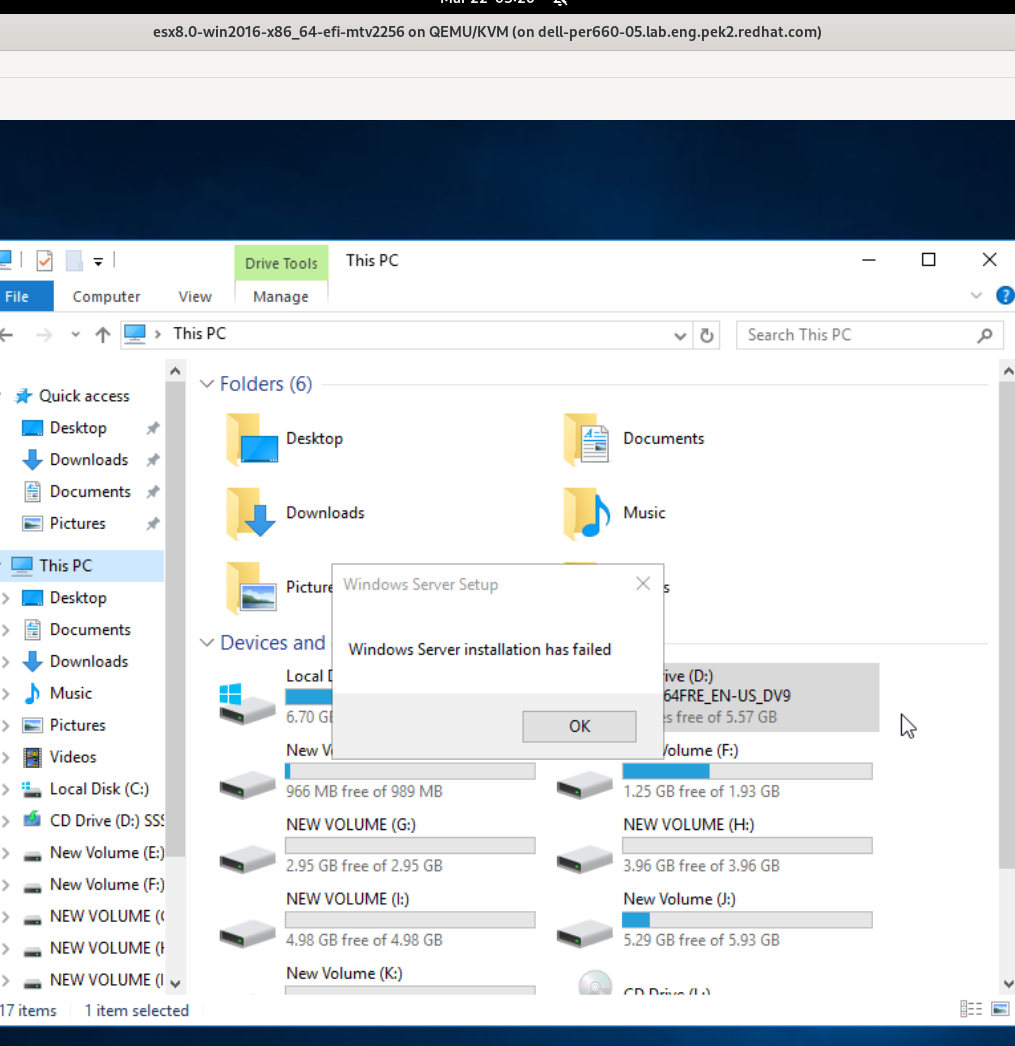This screenshot has height=1046, width=1015.
Task: Click OK in Windows Server Setup dialog
Action: coord(579,726)
